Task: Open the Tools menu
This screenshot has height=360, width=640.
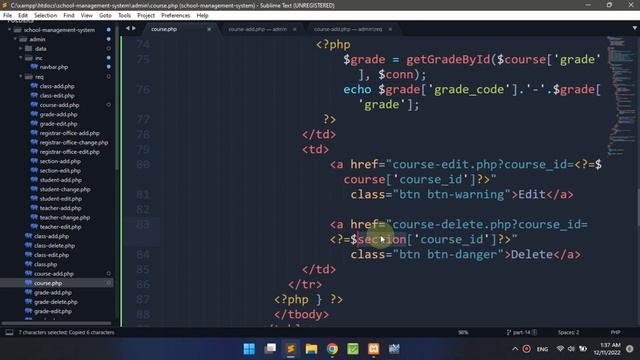Action: (124, 16)
